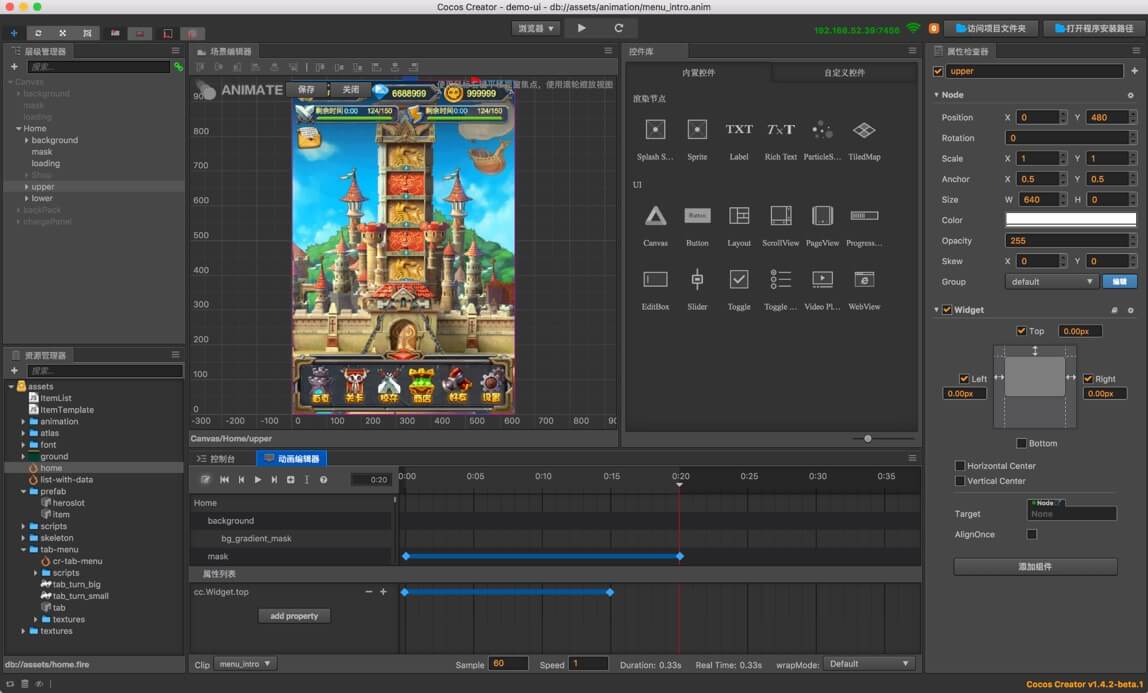Tick the AlignOnce checkbox
1148x693 pixels.
point(1032,535)
